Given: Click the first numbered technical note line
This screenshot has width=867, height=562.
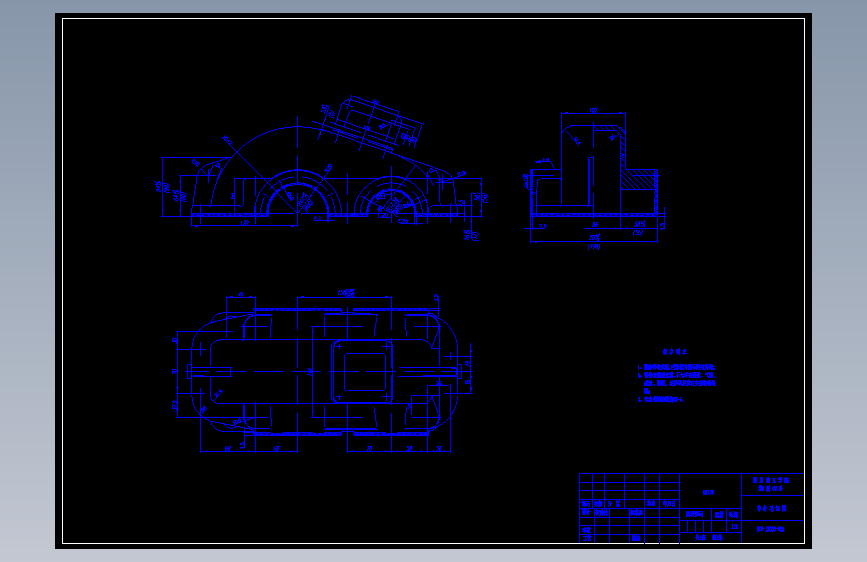Looking at the screenshot, I should pos(676,367).
